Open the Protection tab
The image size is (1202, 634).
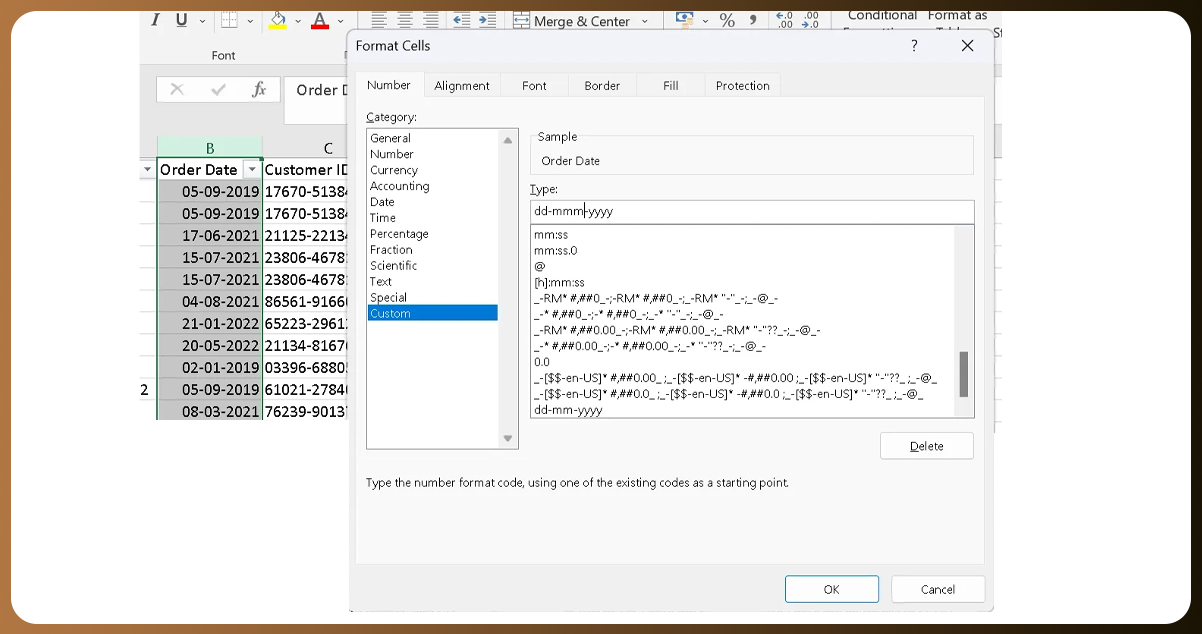point(742,86)
